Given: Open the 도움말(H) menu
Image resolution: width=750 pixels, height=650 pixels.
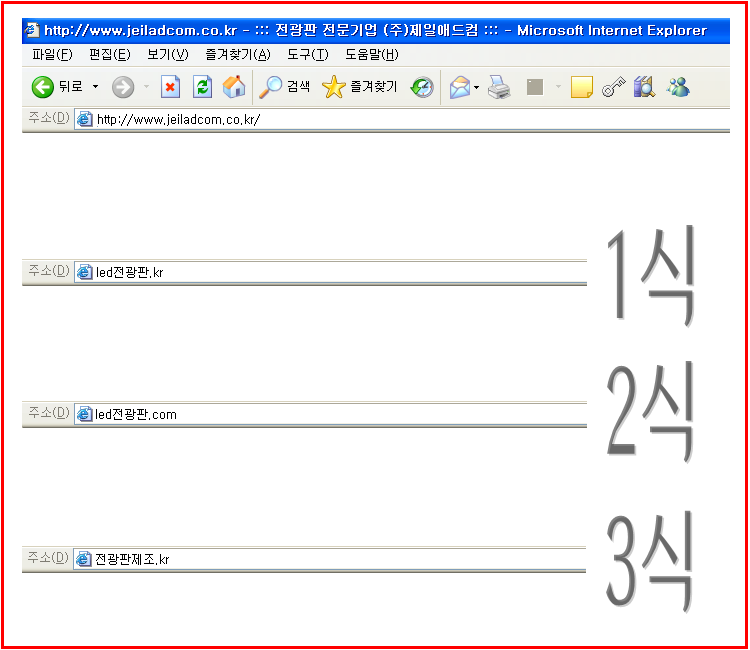Looking at the screenshot, I should pyautogui.click(x=372, y=55).
